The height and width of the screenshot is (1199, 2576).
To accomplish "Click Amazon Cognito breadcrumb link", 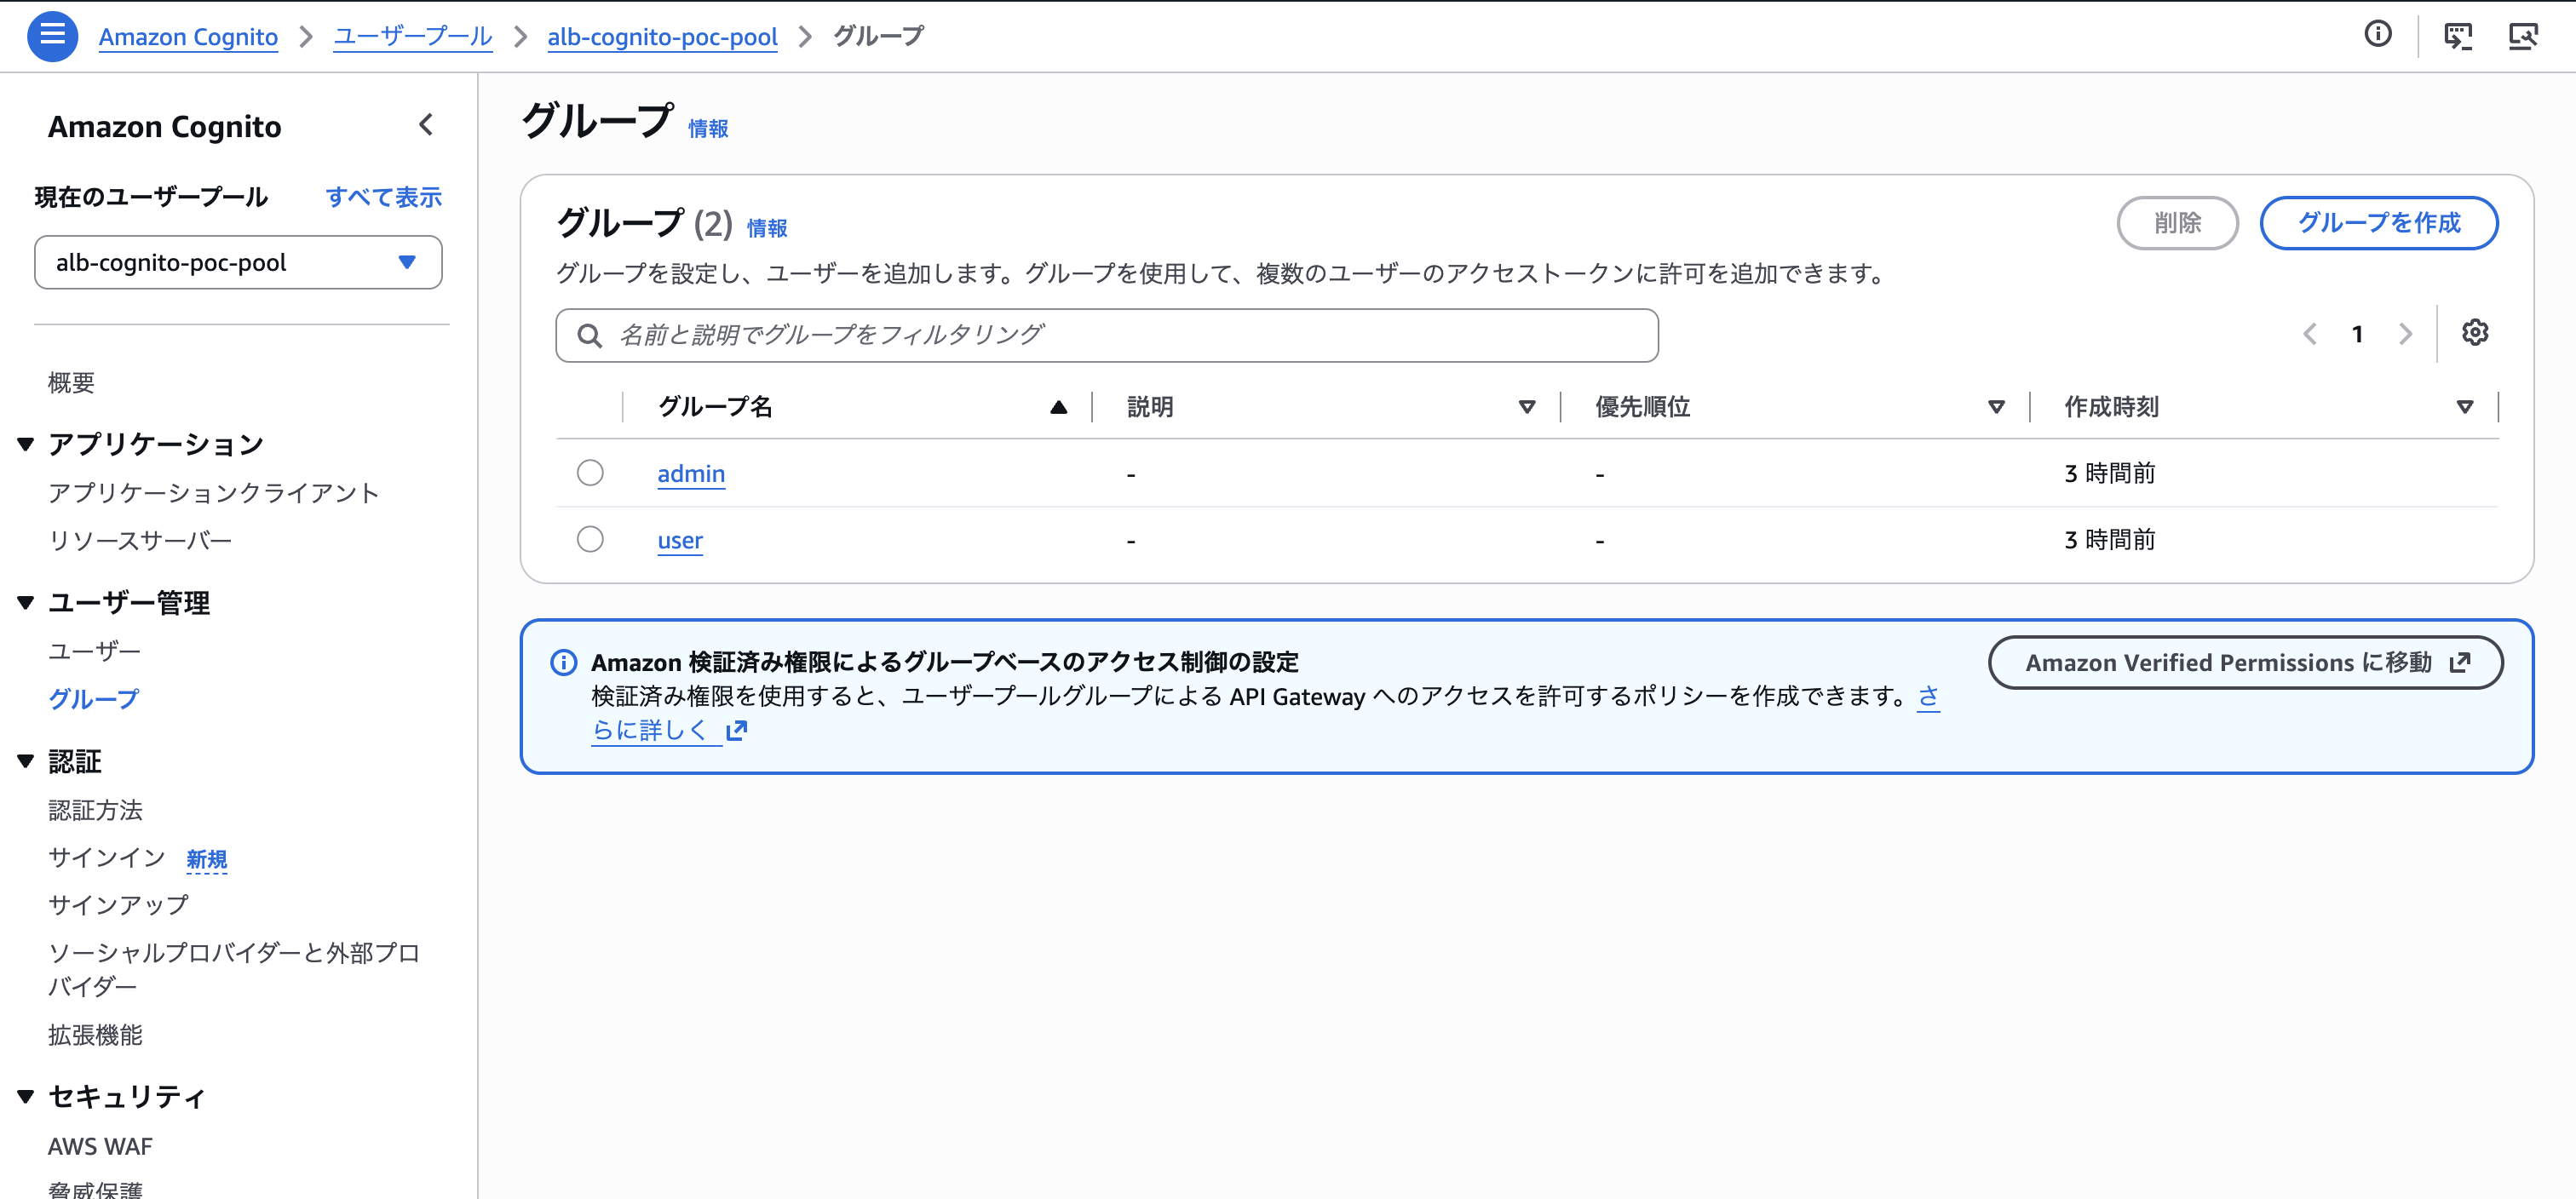I will (188, 37).
